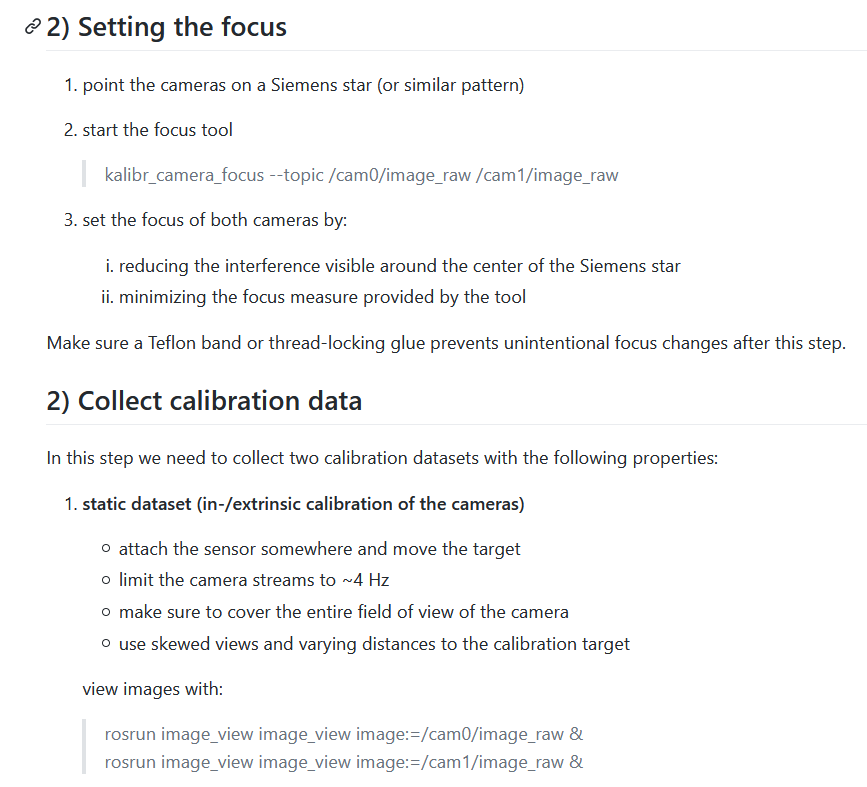Screen dimensions: 867x787
Task: Click bullet "use skewed views and varying distances"
Action: [374, 643]
